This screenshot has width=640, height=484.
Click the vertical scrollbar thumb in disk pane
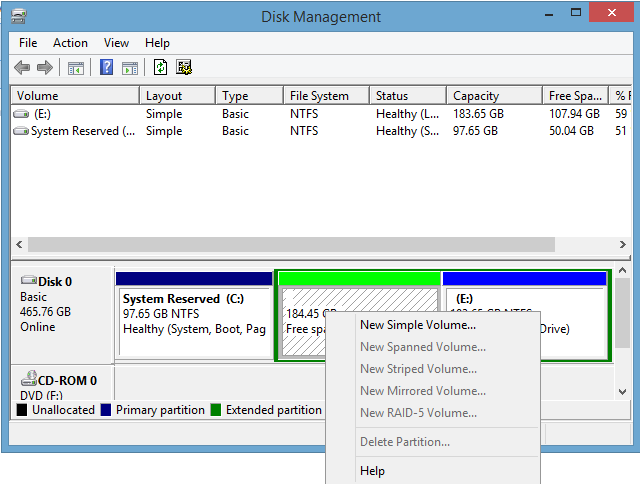(622, 313)
